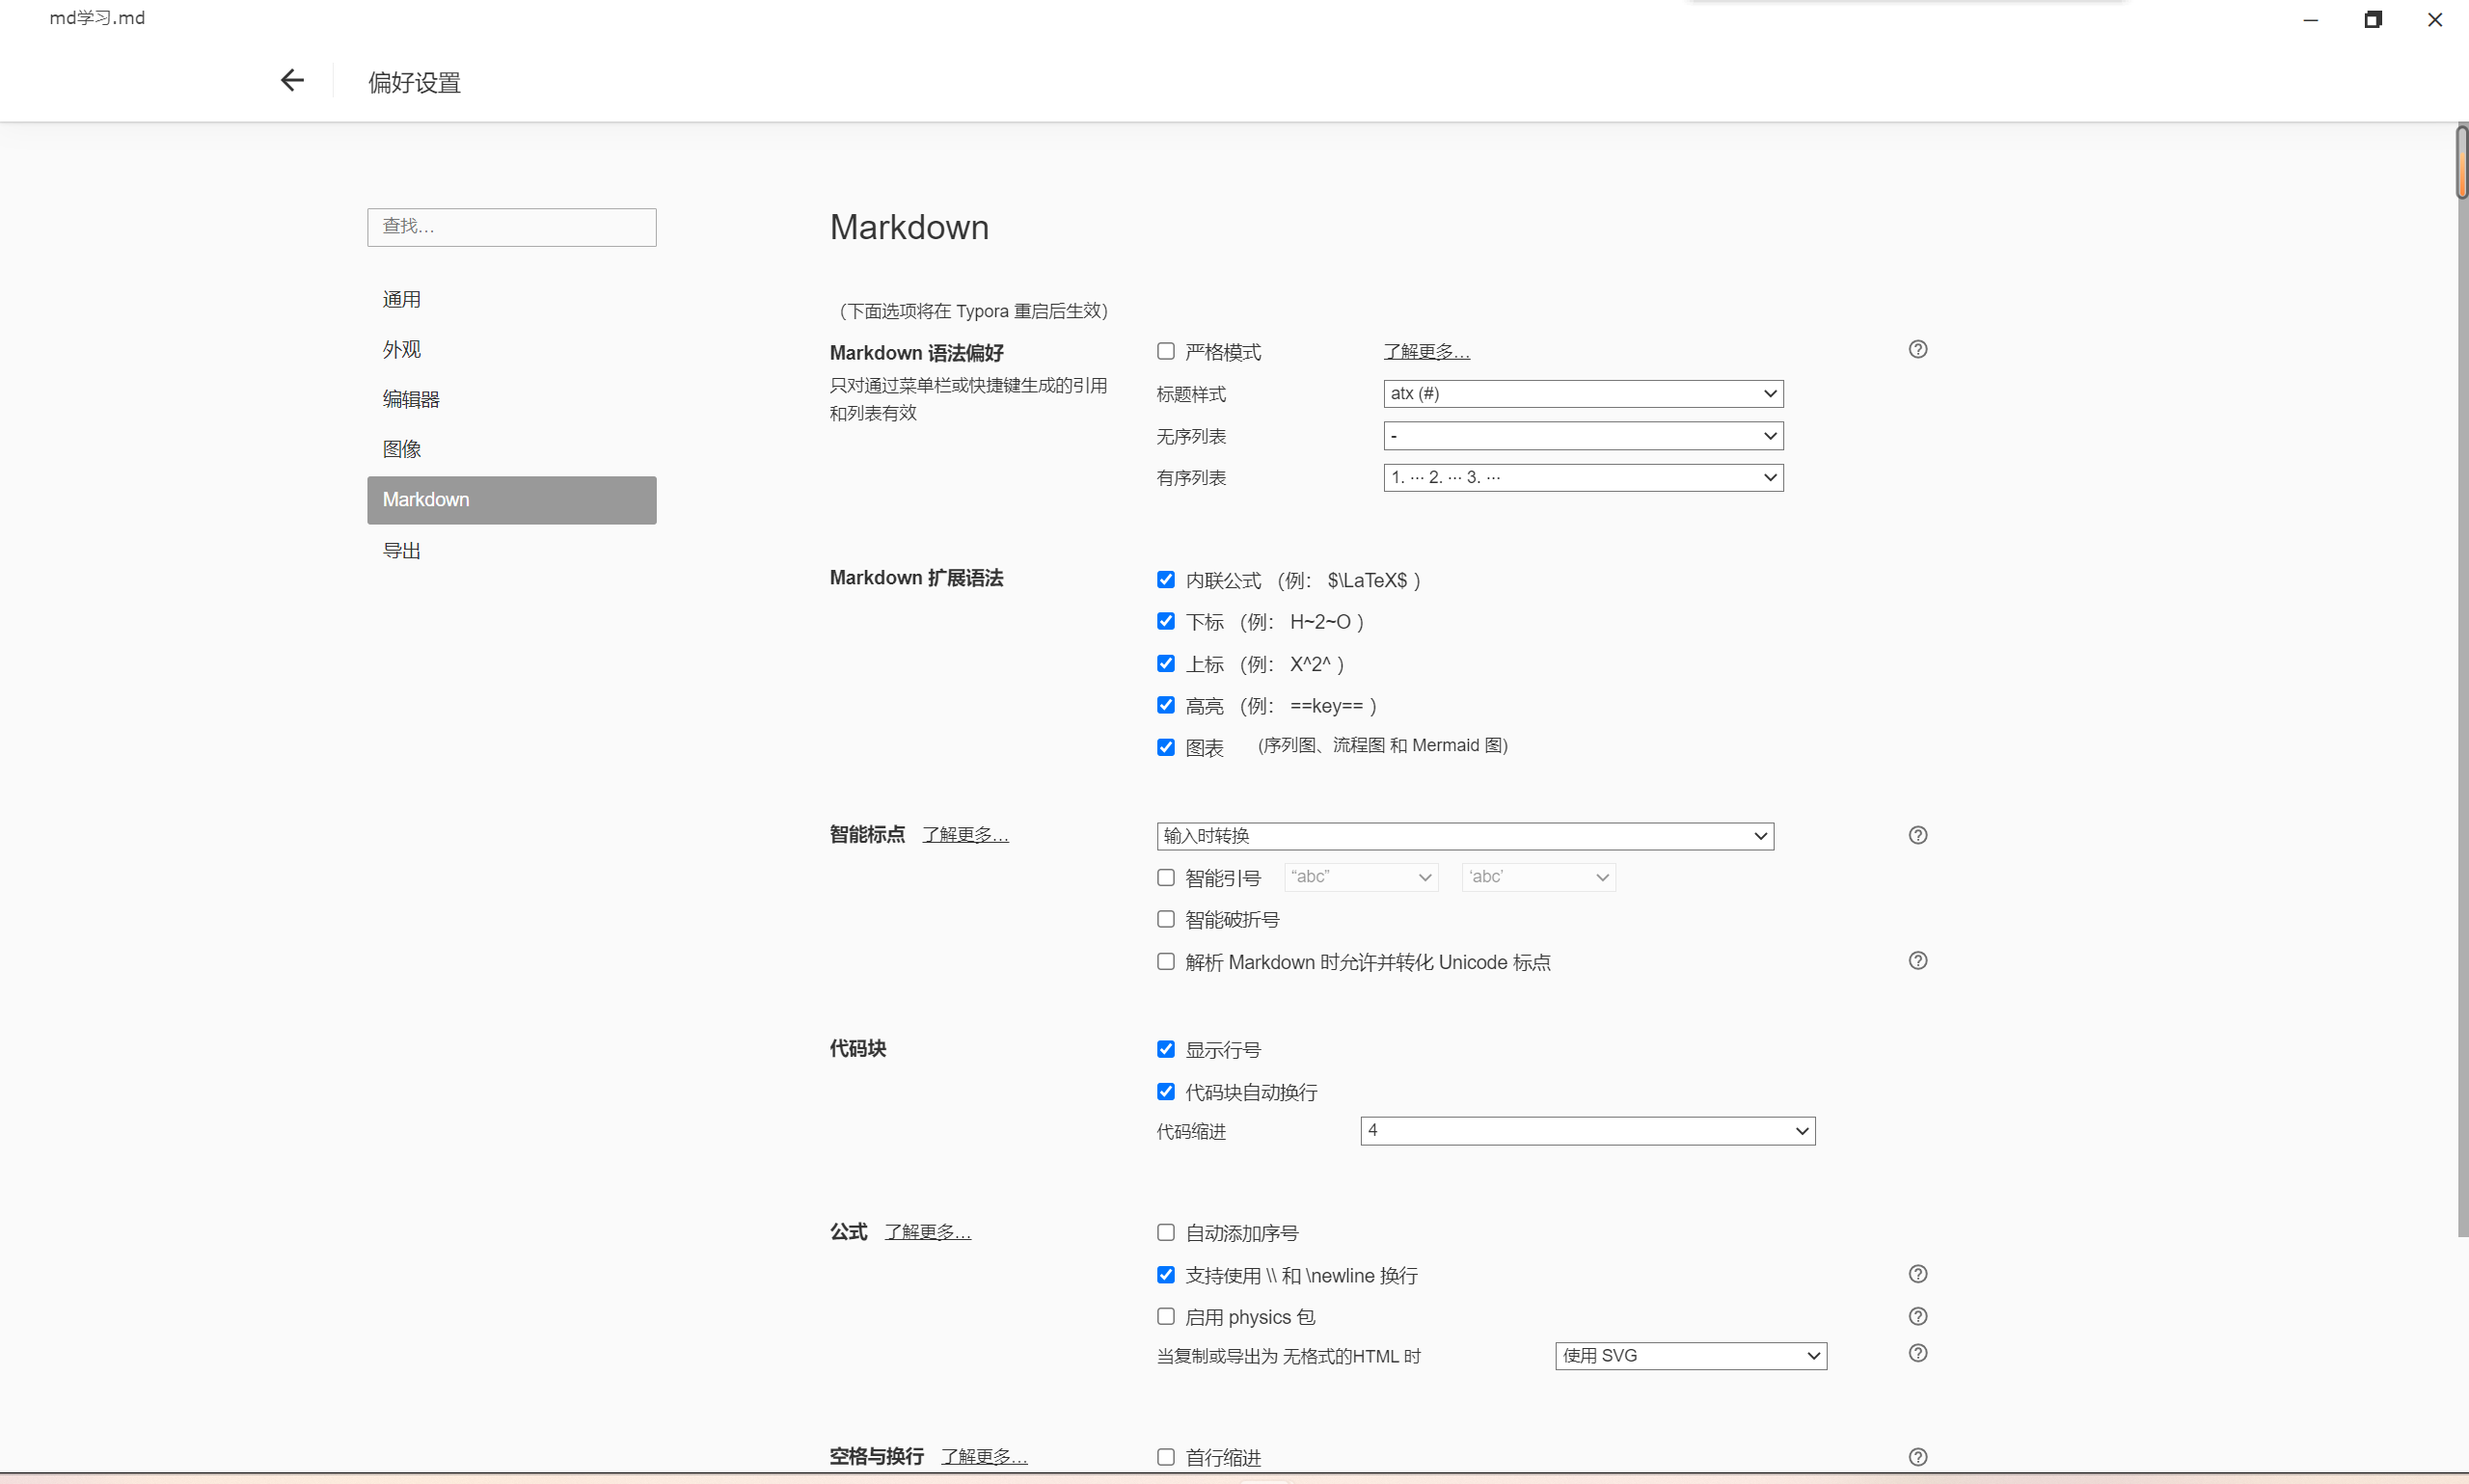Click the 查找 search input field
2469x1484 pixels.
tap(511, 227)
